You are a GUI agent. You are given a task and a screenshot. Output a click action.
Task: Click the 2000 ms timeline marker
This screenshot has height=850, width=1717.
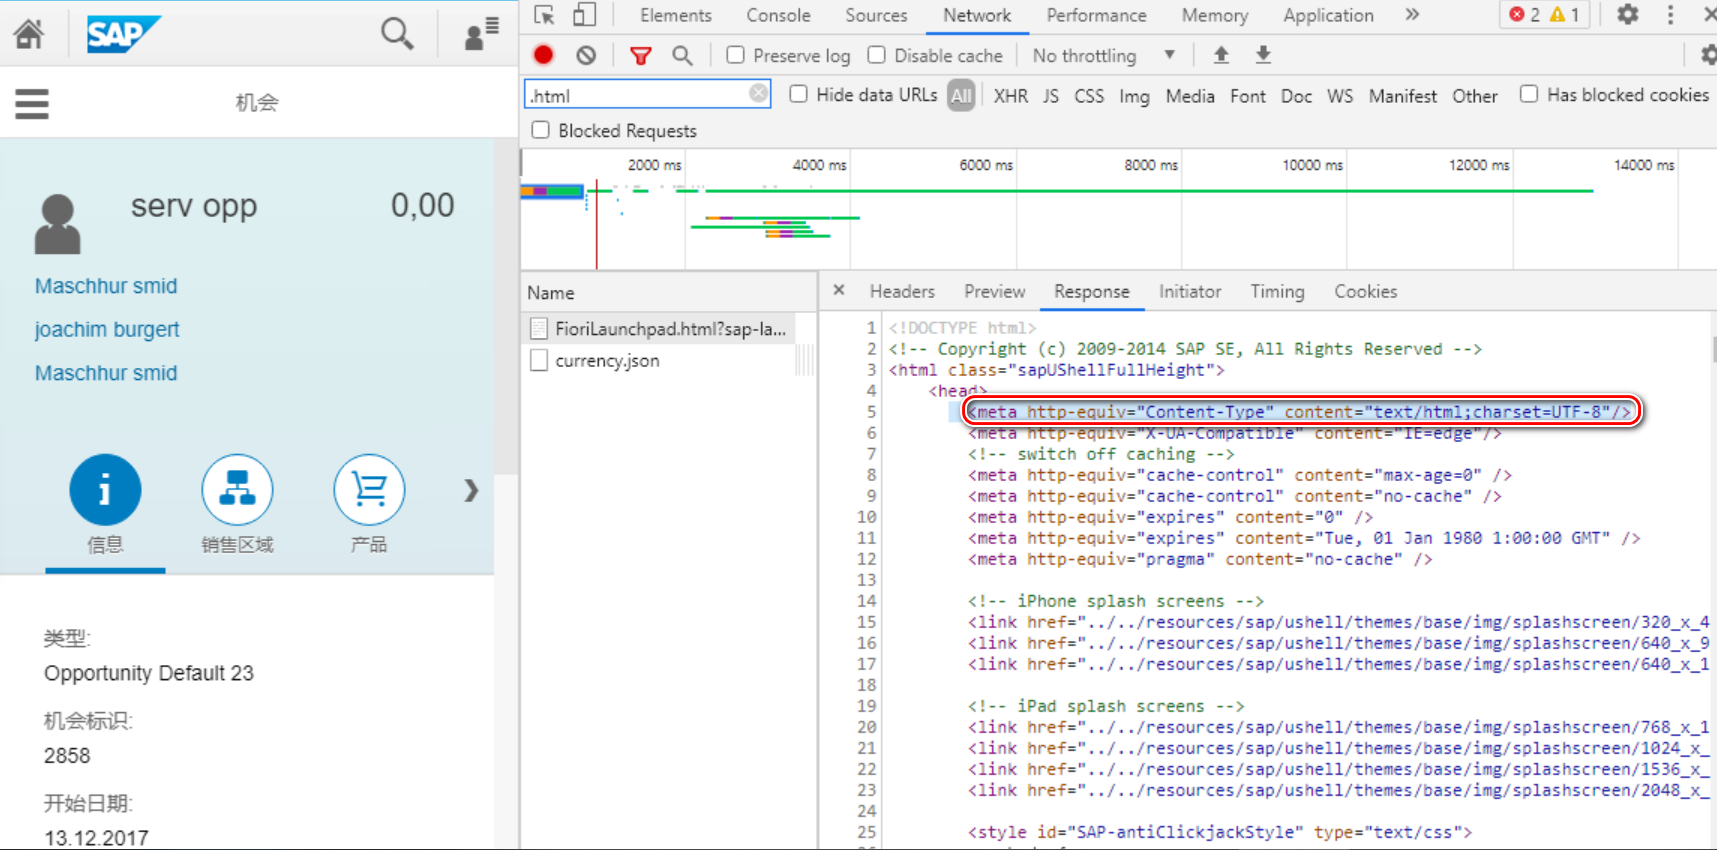(x=655, y=165)
